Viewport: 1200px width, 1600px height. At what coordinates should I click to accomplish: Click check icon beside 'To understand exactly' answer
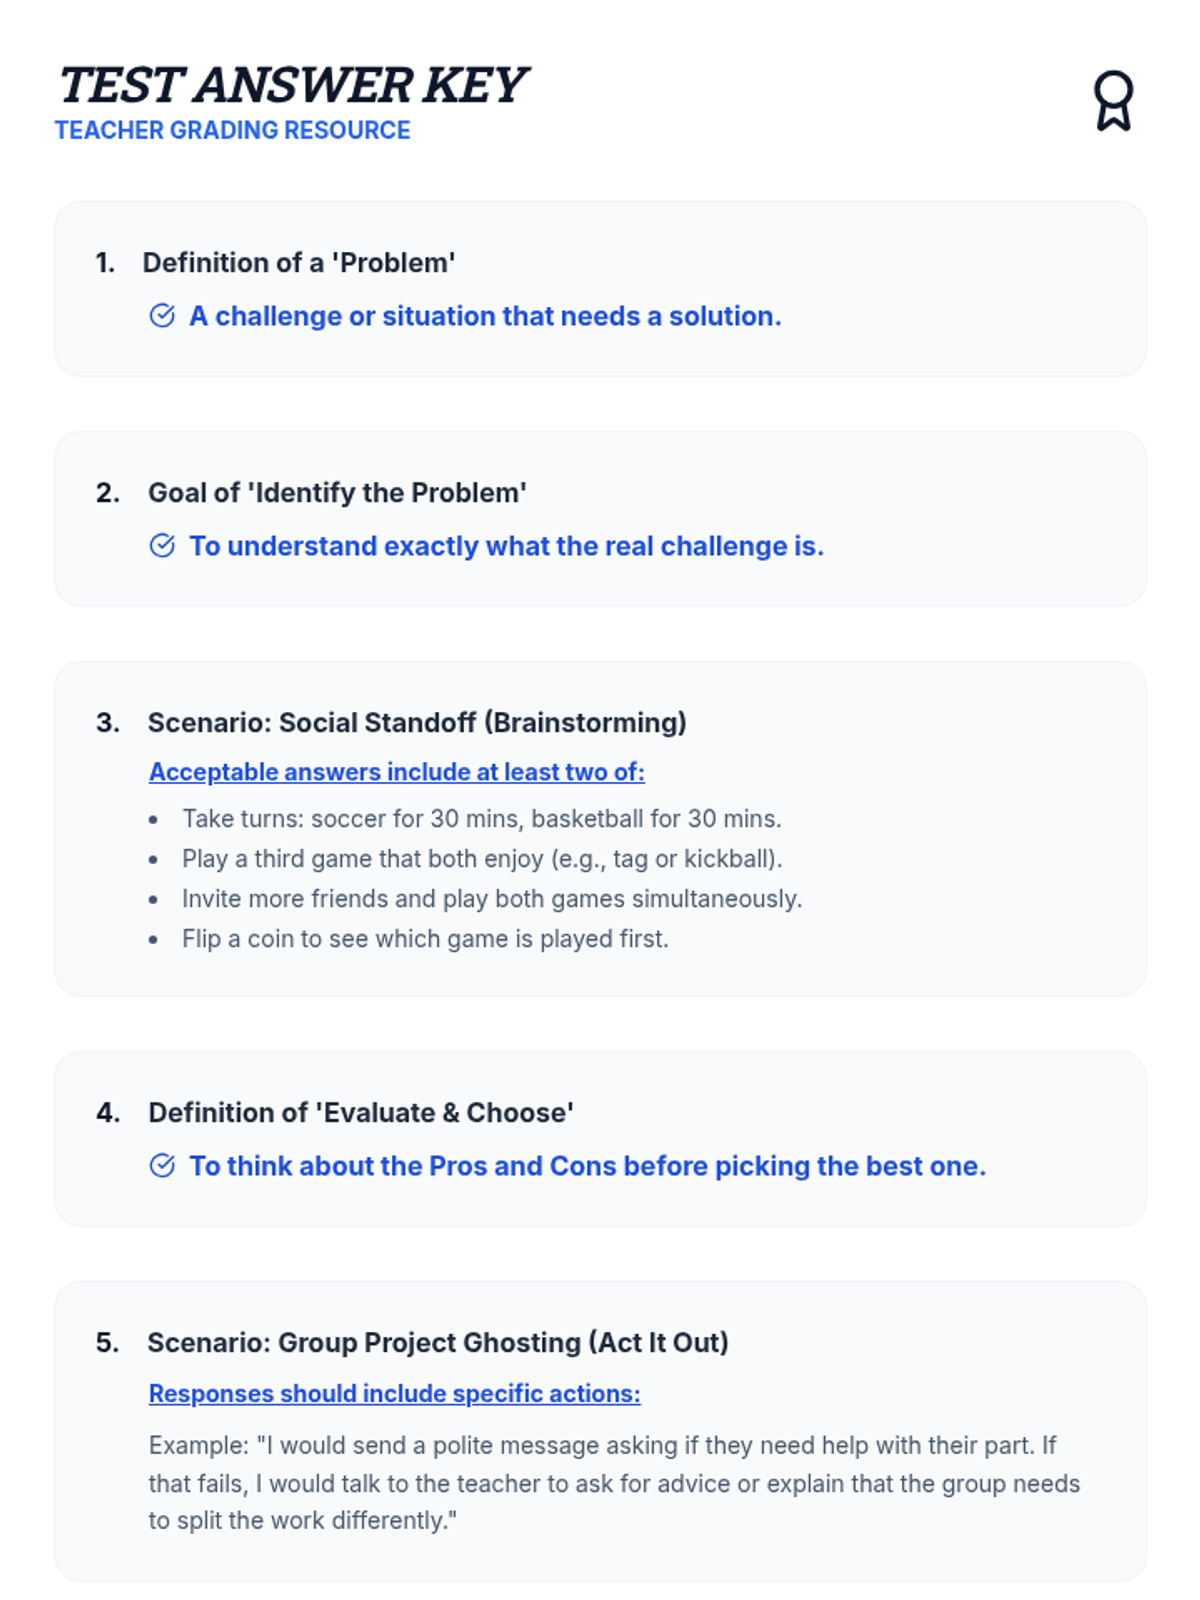point(162,546)
